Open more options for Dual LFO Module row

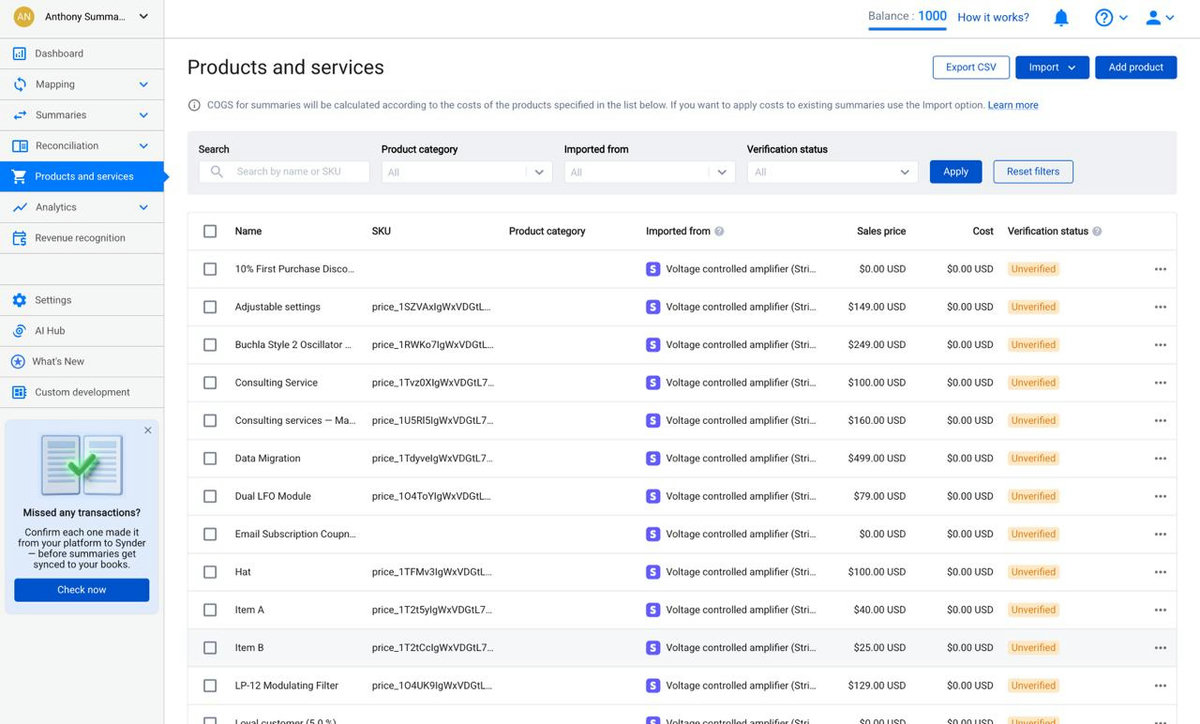pyautogui.click(x=1160, y=496)
